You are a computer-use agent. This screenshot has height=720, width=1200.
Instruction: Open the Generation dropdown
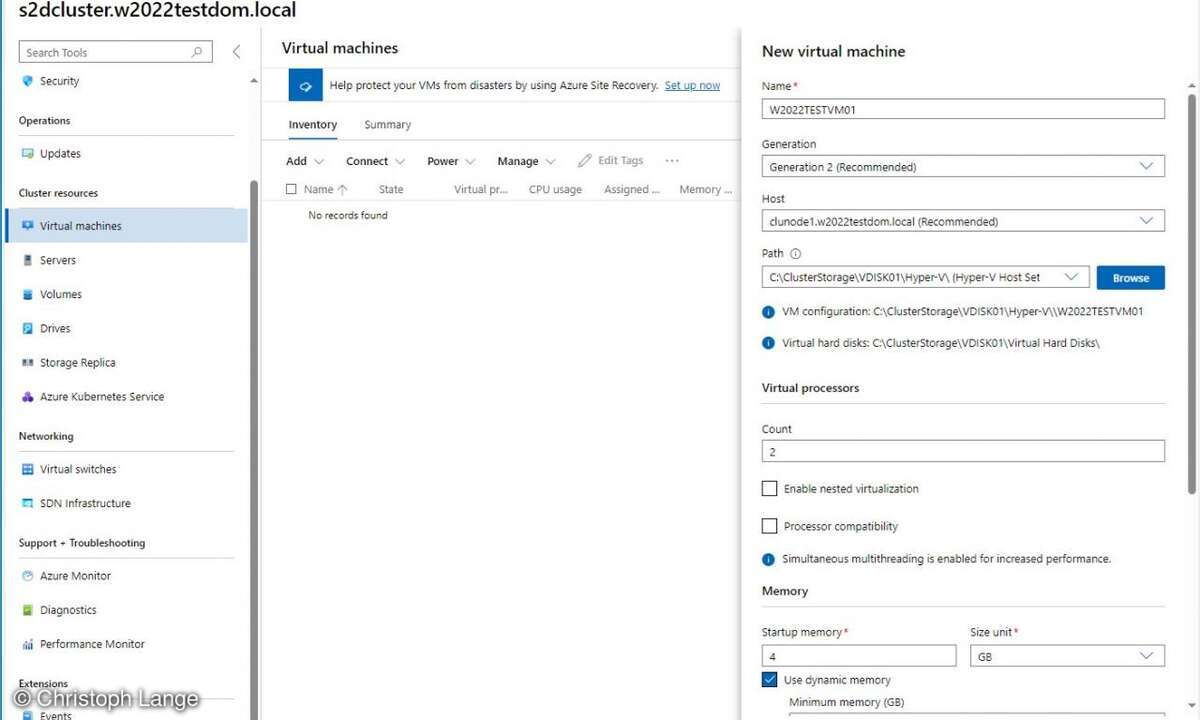[x=962, y=167]
